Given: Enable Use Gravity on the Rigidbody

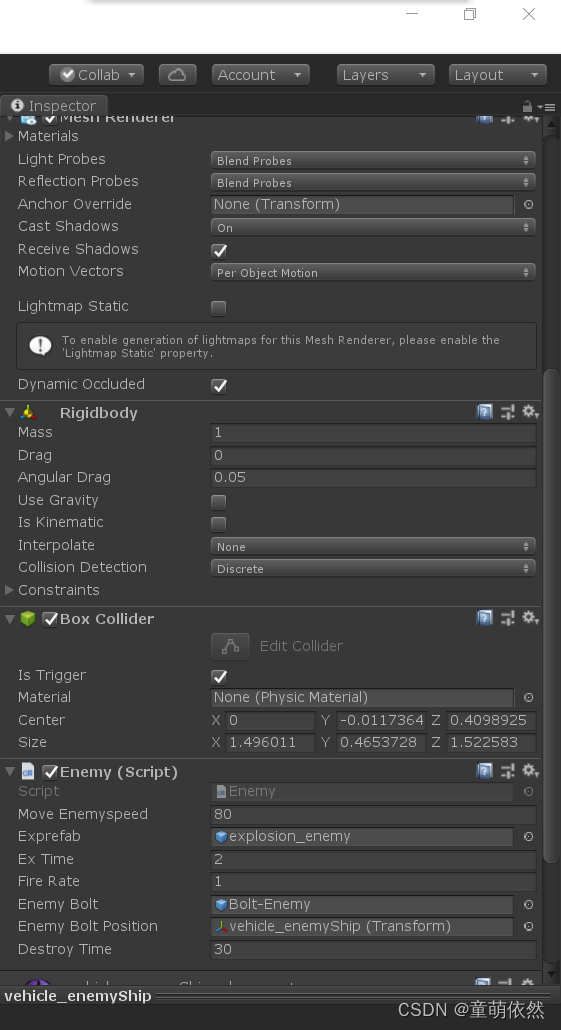Looking at the screenshot, I should 219,503.
